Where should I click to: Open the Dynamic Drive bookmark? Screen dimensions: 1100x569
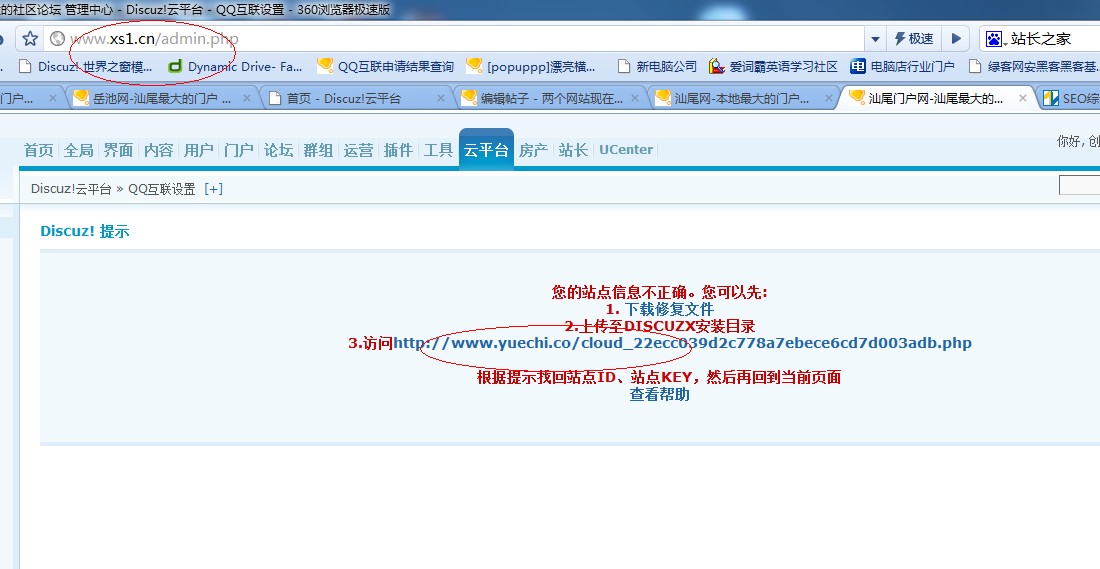coord(235,67)
